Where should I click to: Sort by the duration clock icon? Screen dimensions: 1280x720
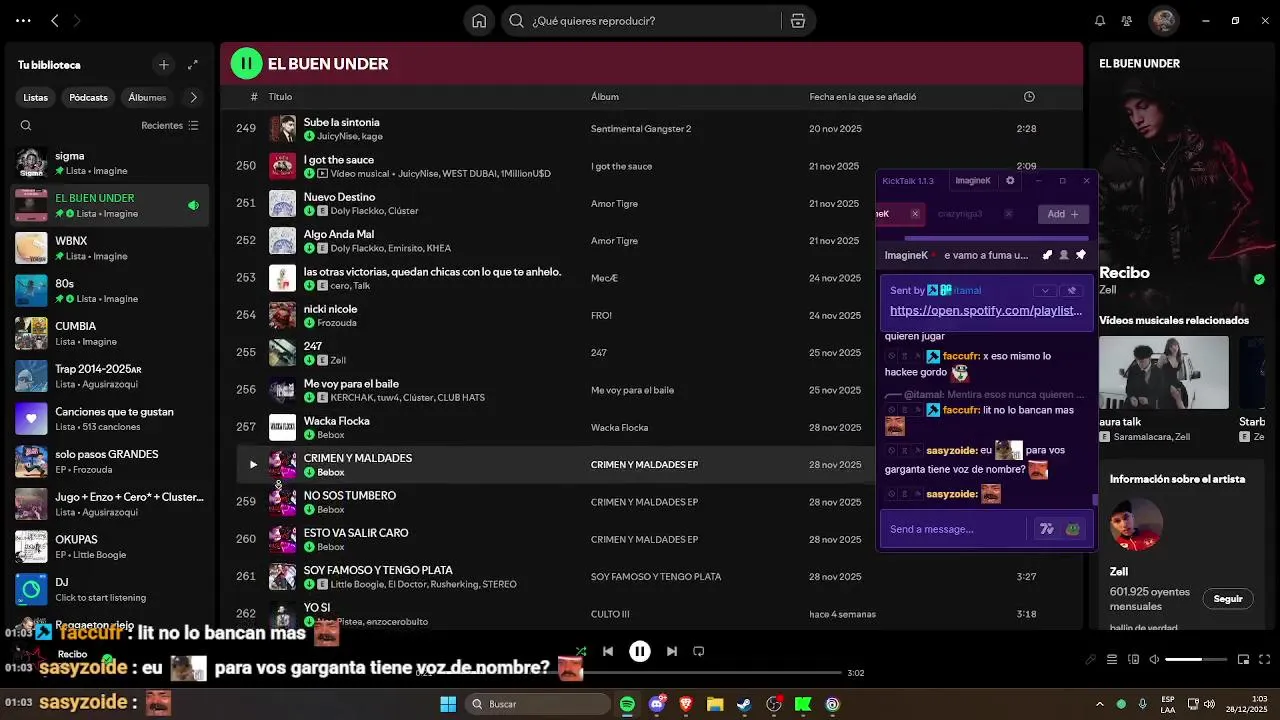click(1029, 97)
